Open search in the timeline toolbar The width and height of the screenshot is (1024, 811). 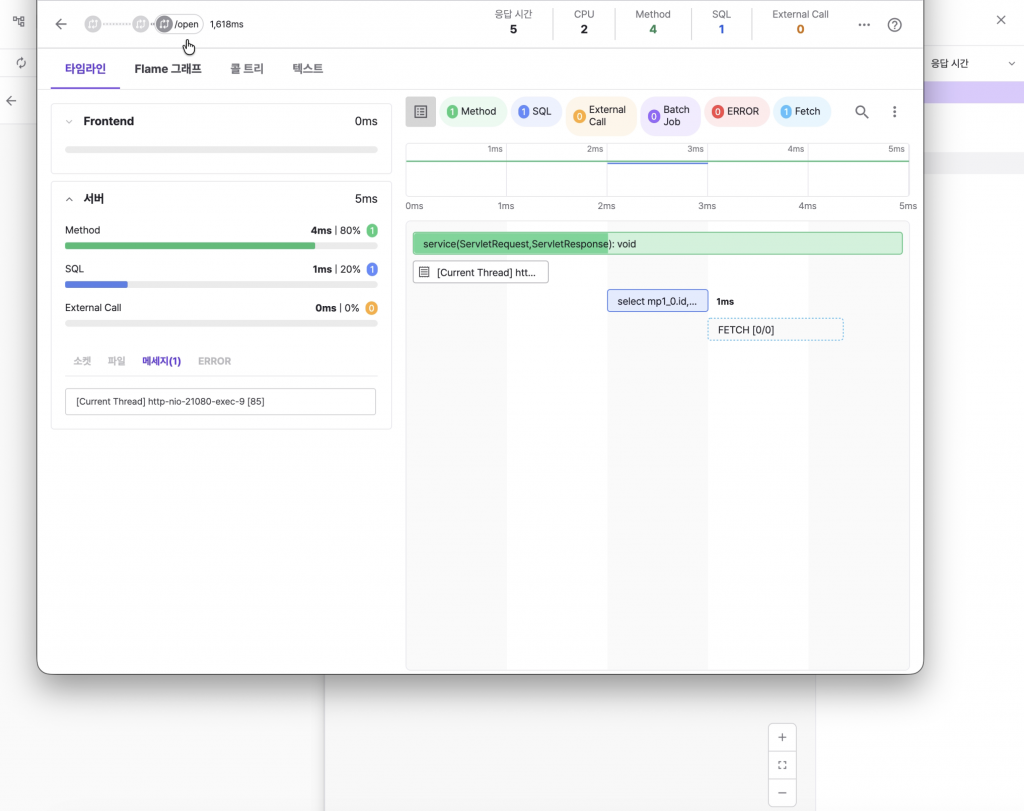(861, 112)
